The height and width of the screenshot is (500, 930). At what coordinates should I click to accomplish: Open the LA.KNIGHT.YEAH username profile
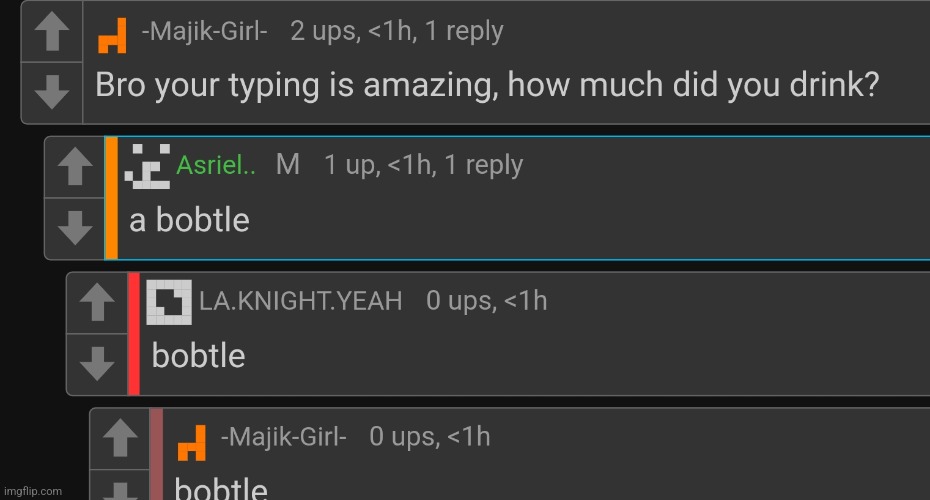coord(300,301)
